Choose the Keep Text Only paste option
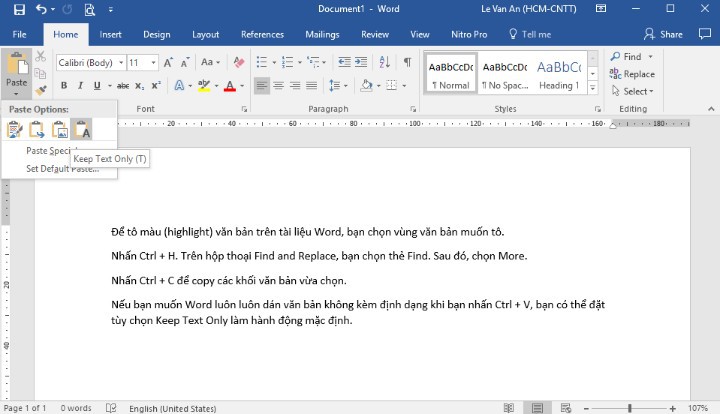Screen dimensions: 720x414 pos(81,129)
